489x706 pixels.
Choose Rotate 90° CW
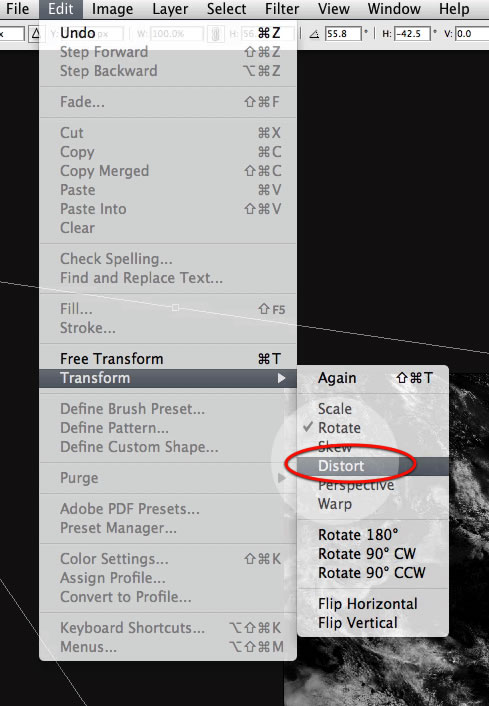pyautogui.click(x=367, y=554)
